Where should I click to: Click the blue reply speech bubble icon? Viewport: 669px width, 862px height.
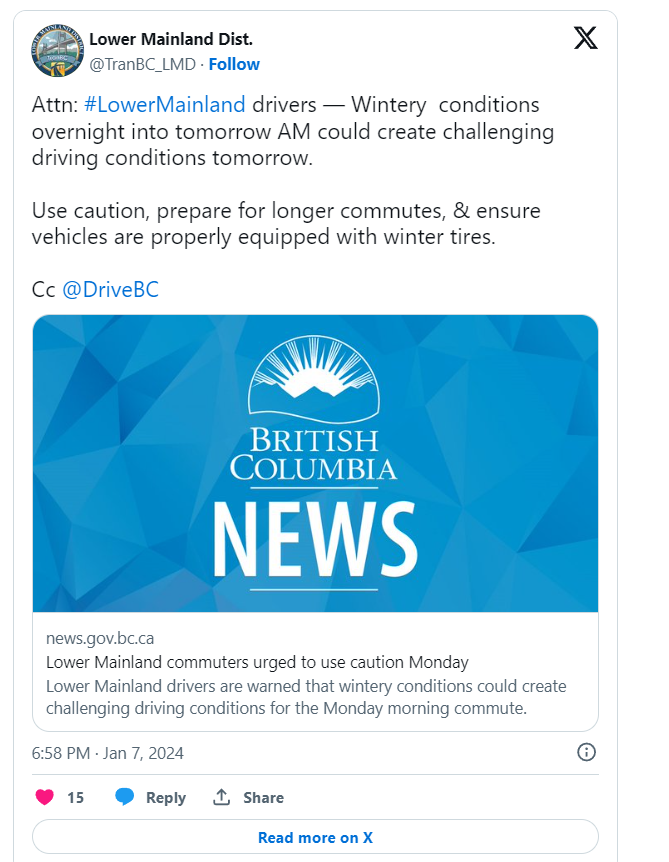pyautogui.click(x=125, y=797)
